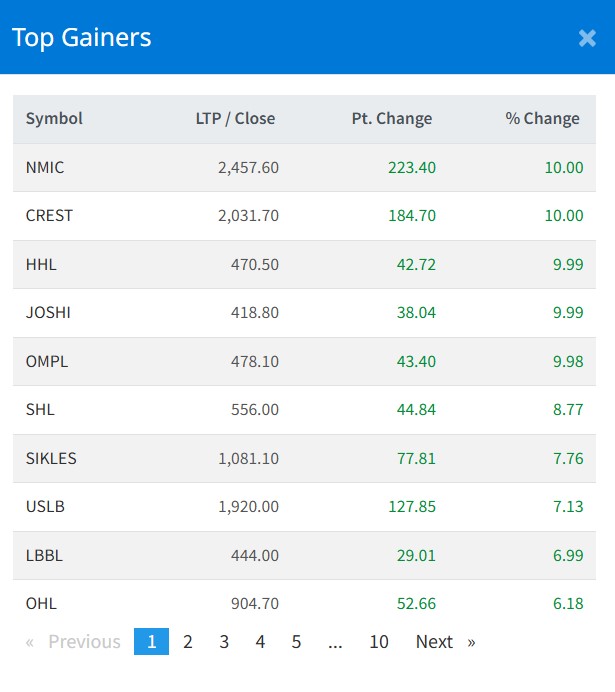Select current page 1 button
The image size is (615, 692).
151,642
